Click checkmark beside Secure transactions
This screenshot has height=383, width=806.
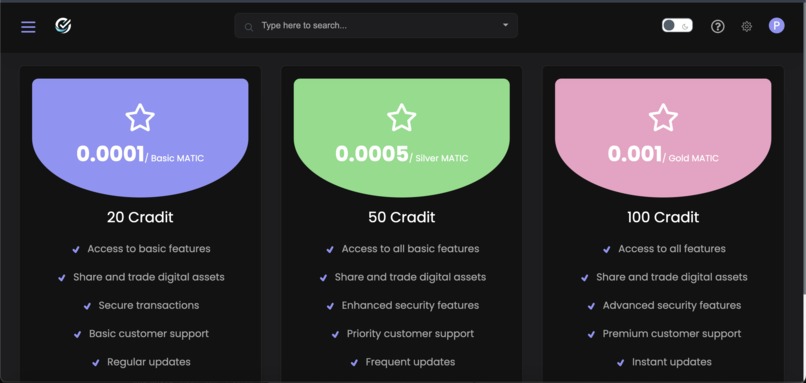87,306
